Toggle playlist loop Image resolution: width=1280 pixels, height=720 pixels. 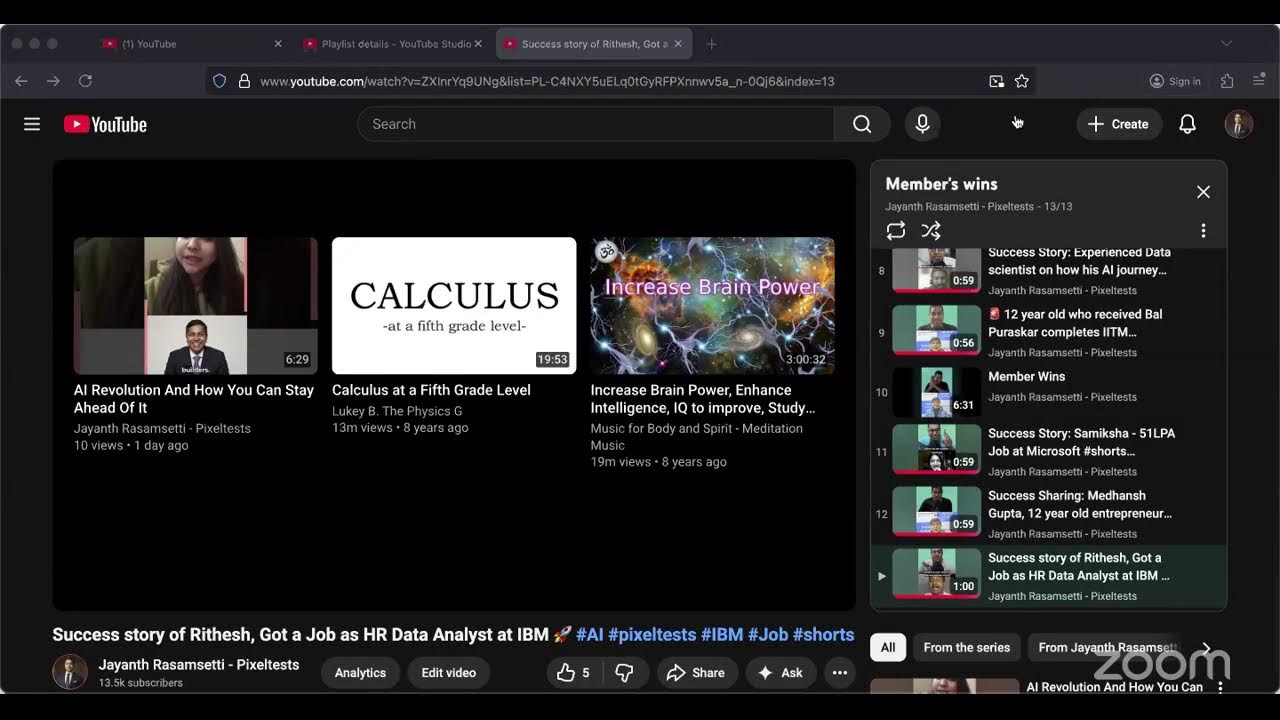click(896, 231)
